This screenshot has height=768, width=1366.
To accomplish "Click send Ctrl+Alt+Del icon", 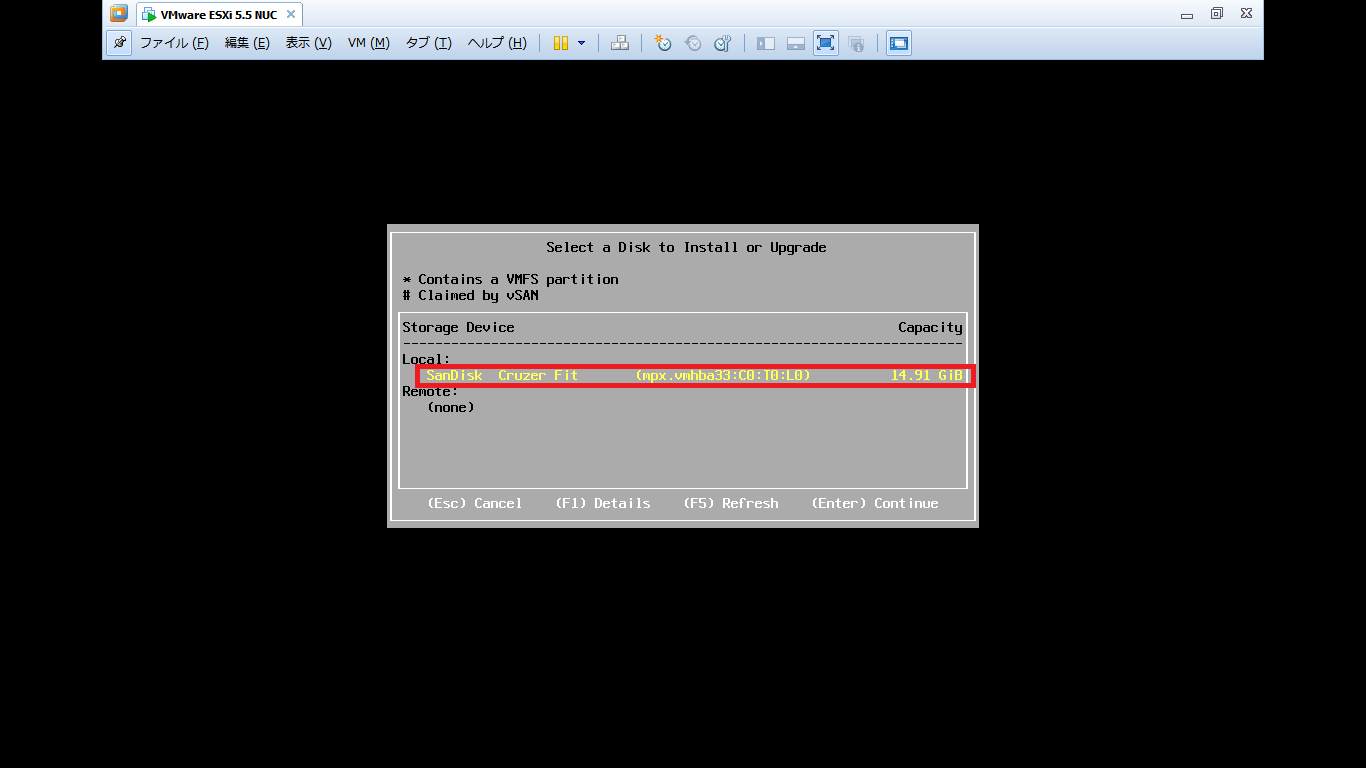I will 620,43.
